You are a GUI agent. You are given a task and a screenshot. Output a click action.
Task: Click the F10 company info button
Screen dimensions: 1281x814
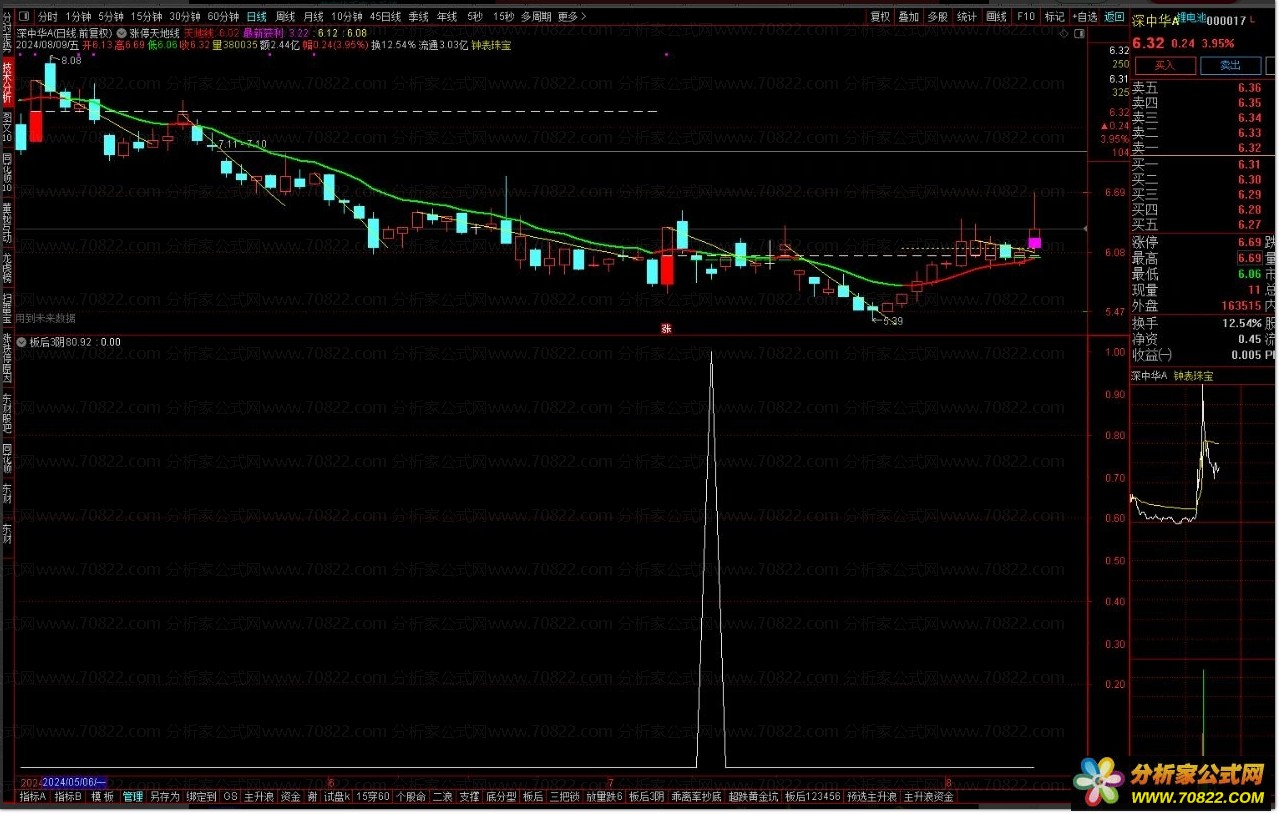pyautogui.click(x=1025, y=17)
